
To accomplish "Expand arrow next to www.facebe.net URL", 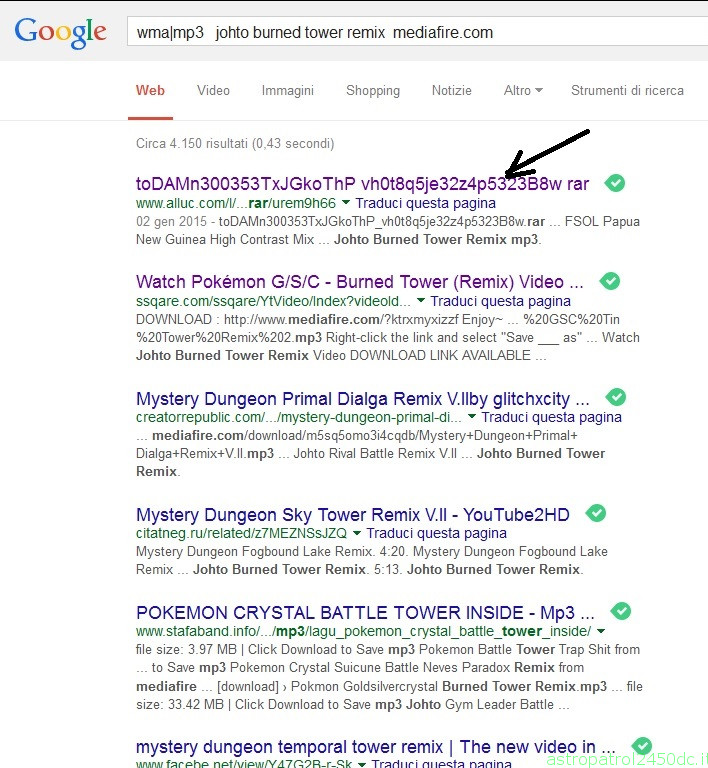I will pos(362,764).
